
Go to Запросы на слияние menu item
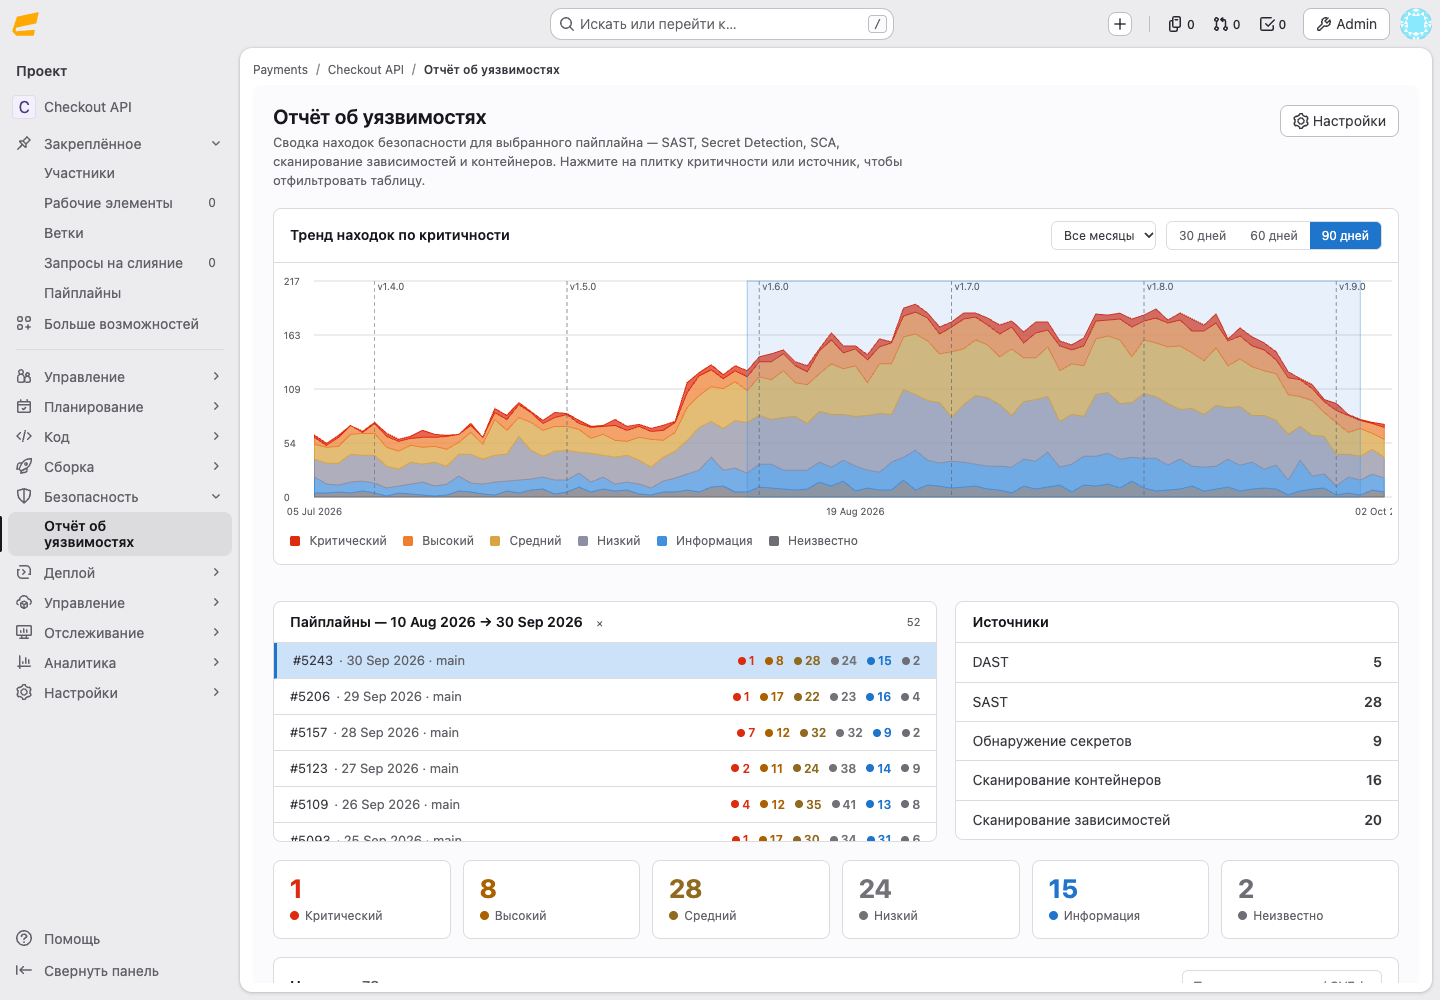click(113, 263)
